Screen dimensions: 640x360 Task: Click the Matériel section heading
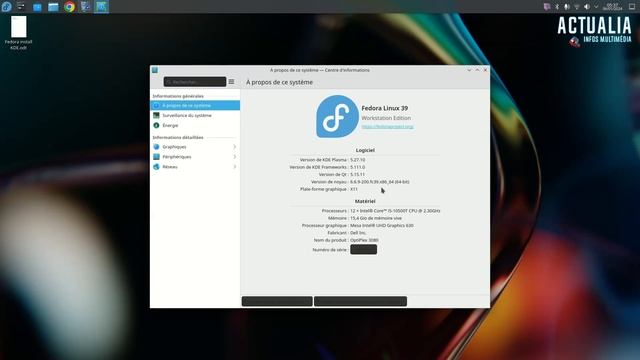365,201
